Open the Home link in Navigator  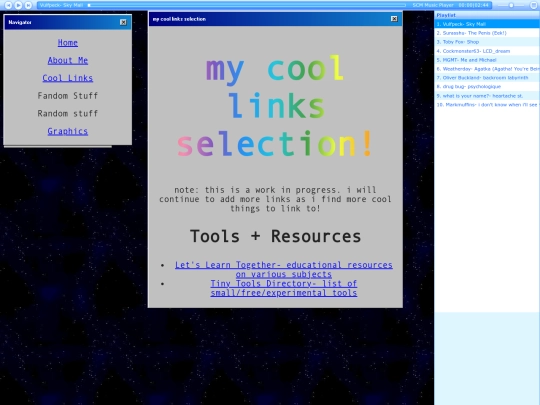(x=68, y=43)
